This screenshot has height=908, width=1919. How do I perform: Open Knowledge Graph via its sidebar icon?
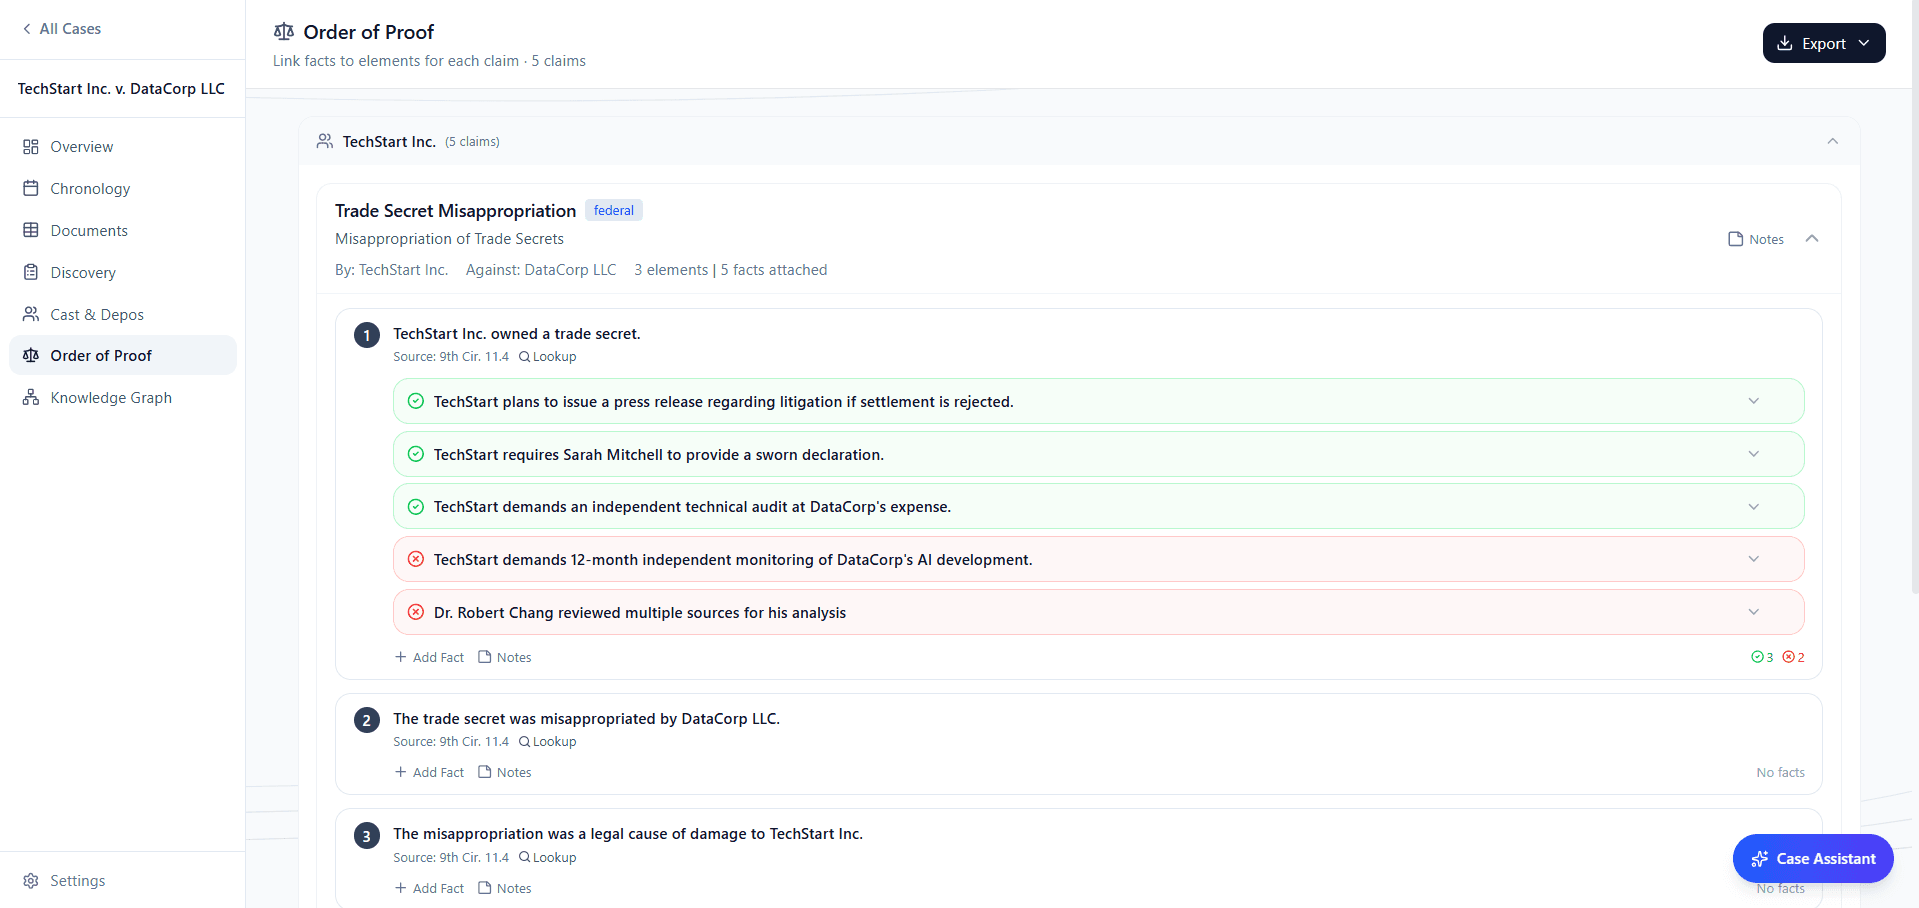click(x=31, y=398)
